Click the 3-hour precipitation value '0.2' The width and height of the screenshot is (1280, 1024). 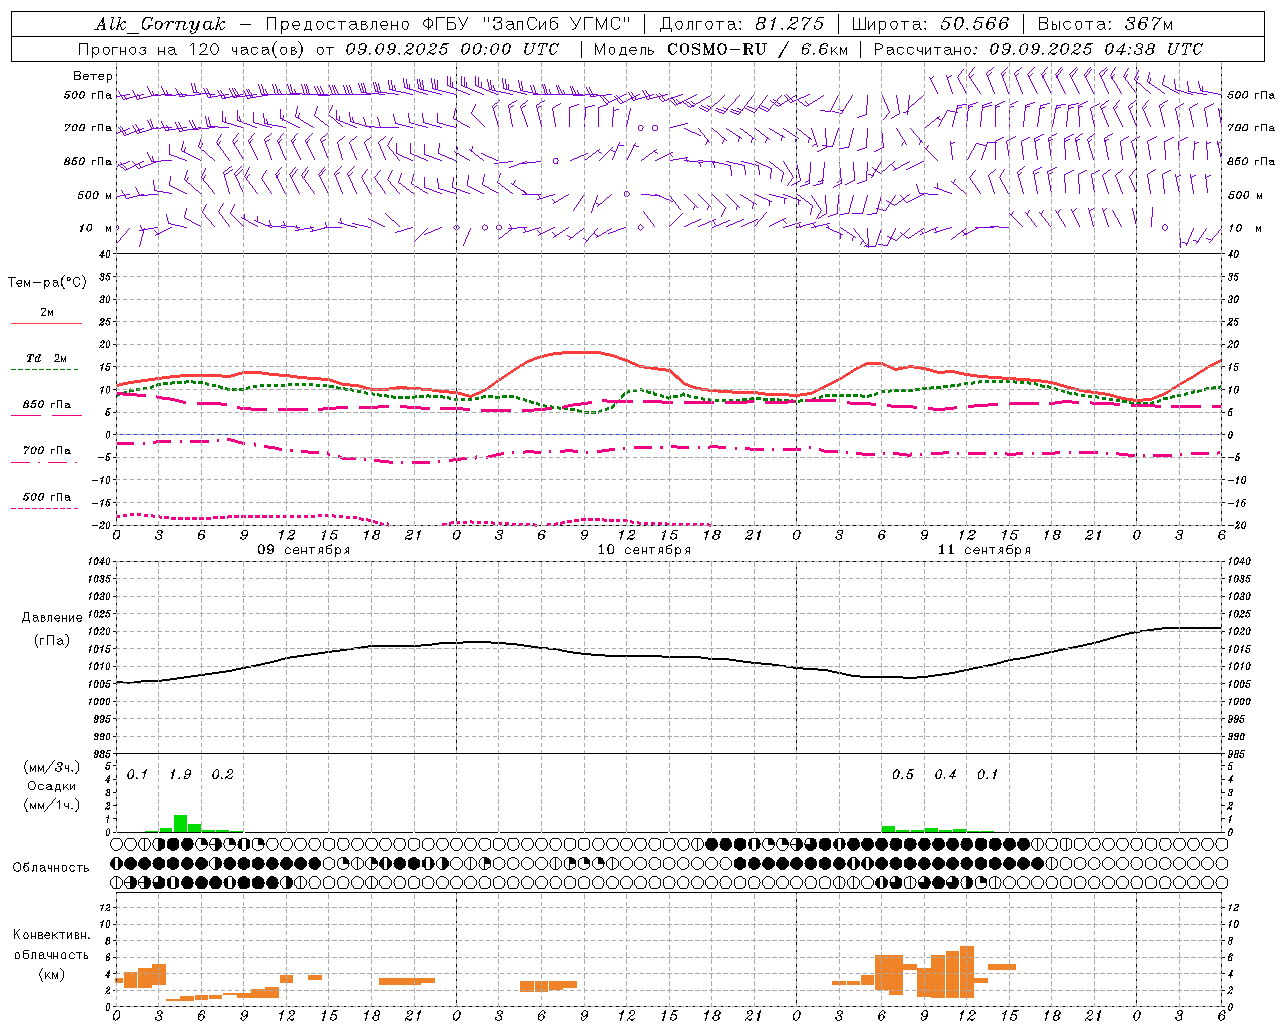[222, 775]
